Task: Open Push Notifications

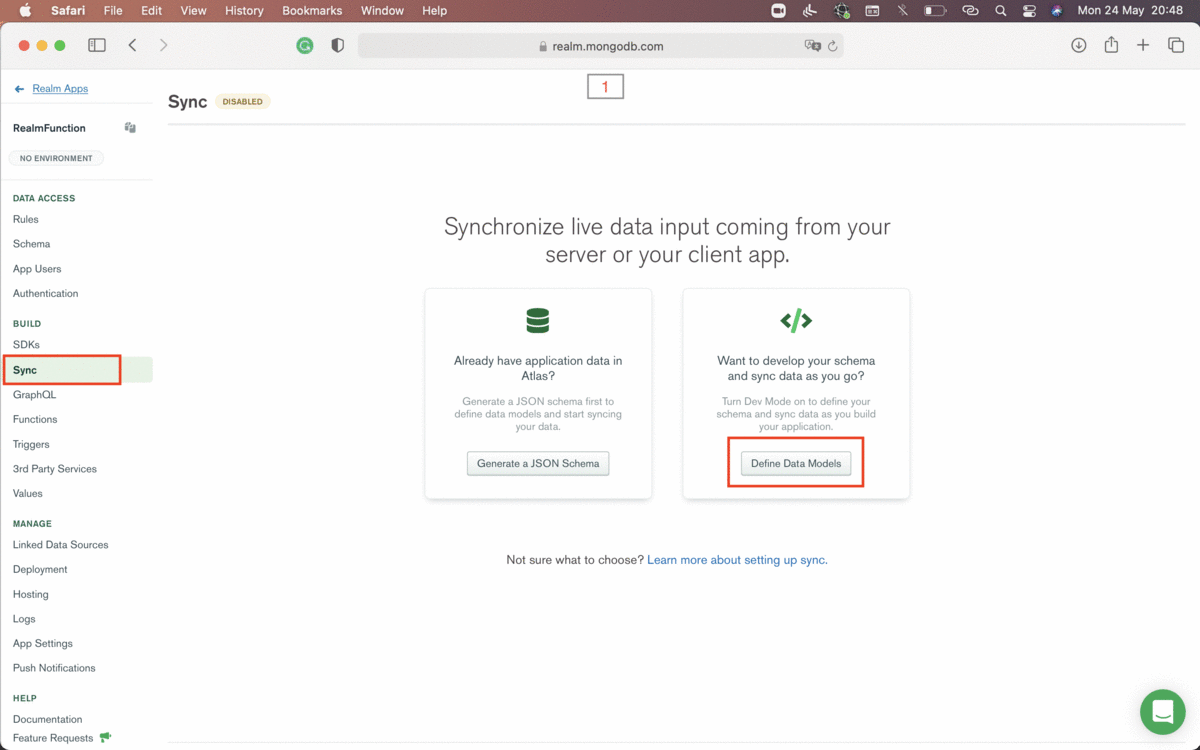Action: pos(54,668)
